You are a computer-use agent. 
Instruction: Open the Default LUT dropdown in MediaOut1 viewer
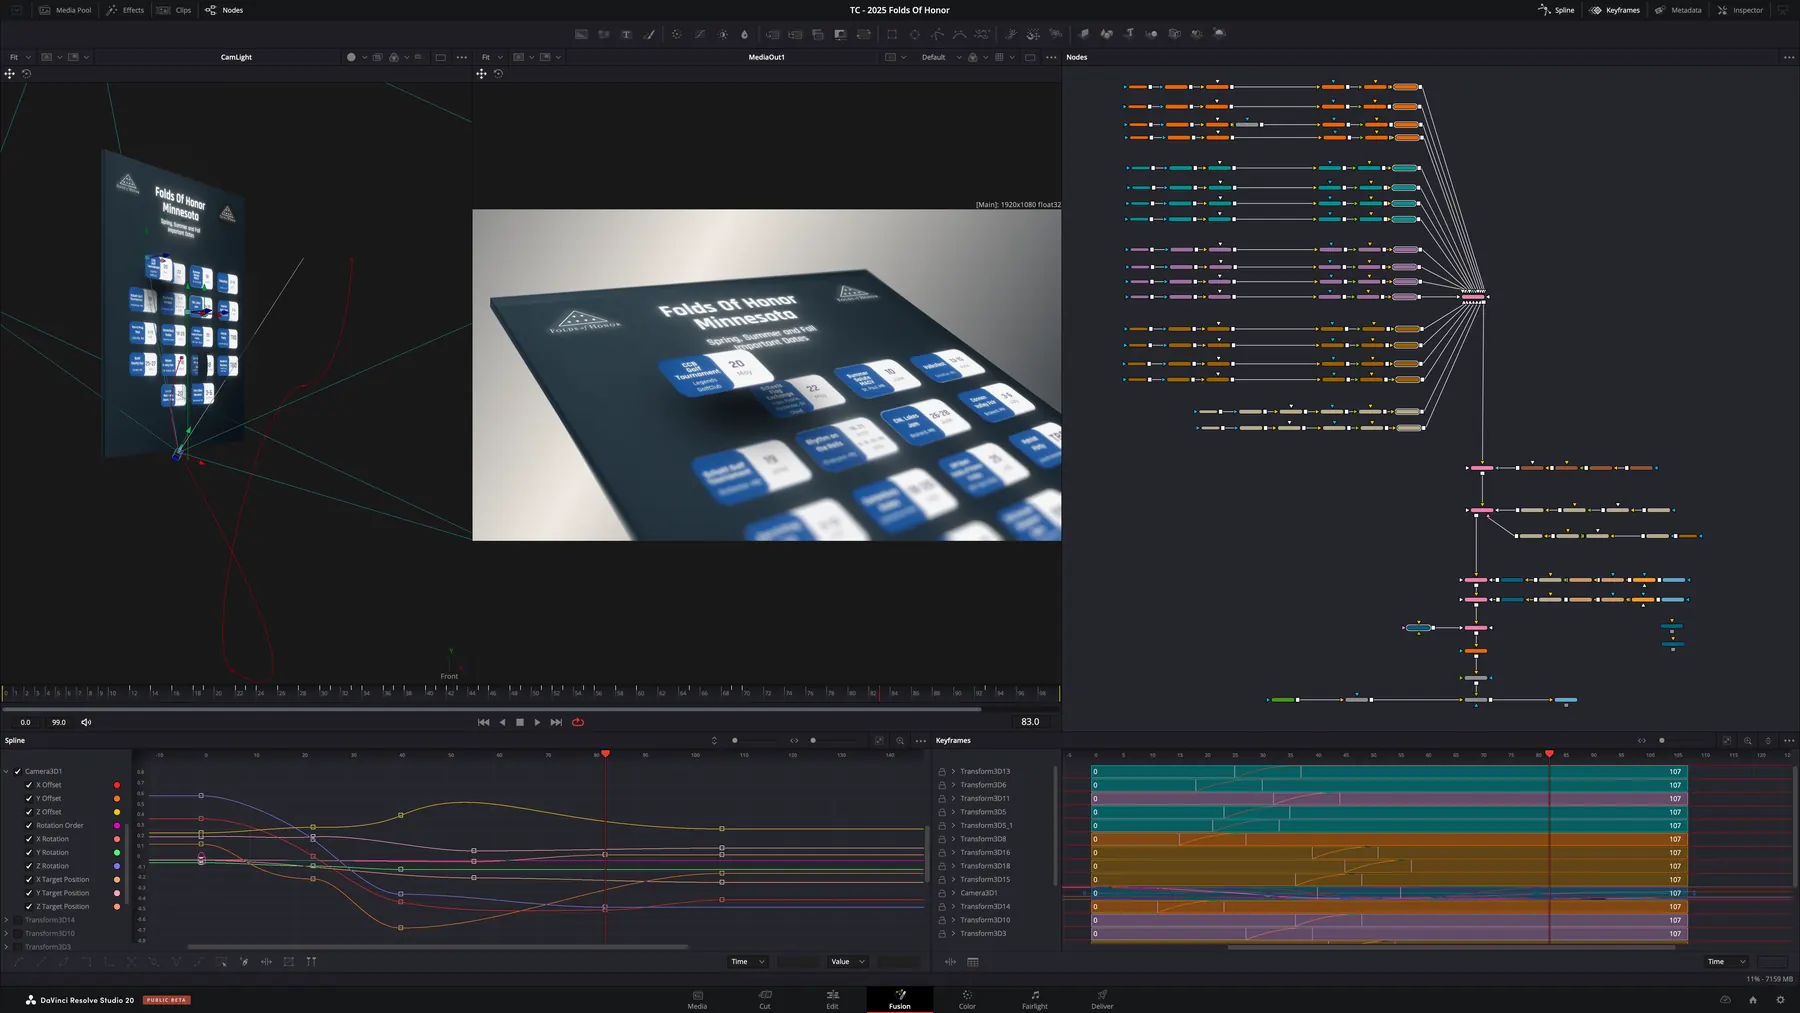click(x=941, y=57)
